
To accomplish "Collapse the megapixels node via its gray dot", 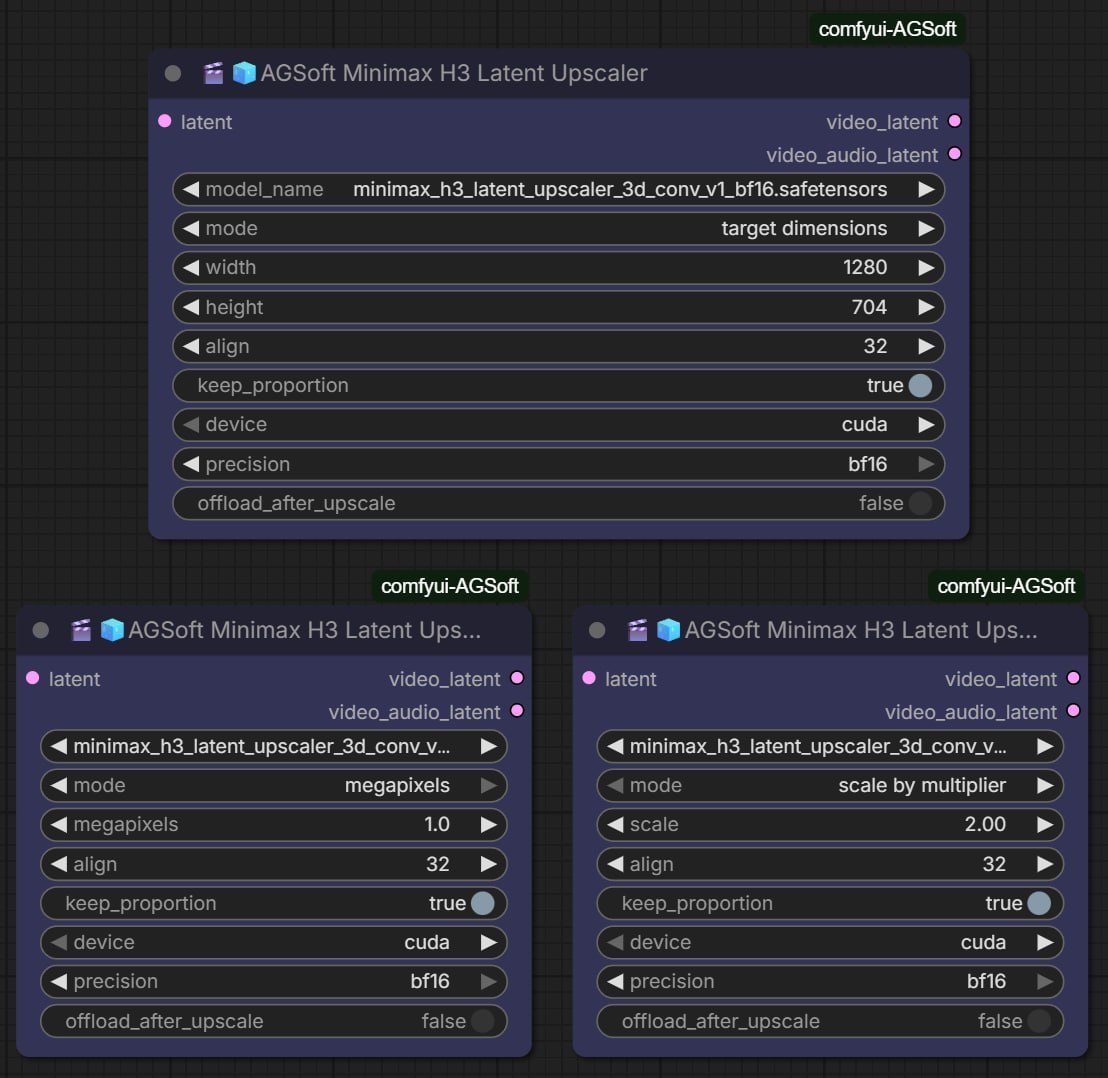I will (x=40, y=630).
